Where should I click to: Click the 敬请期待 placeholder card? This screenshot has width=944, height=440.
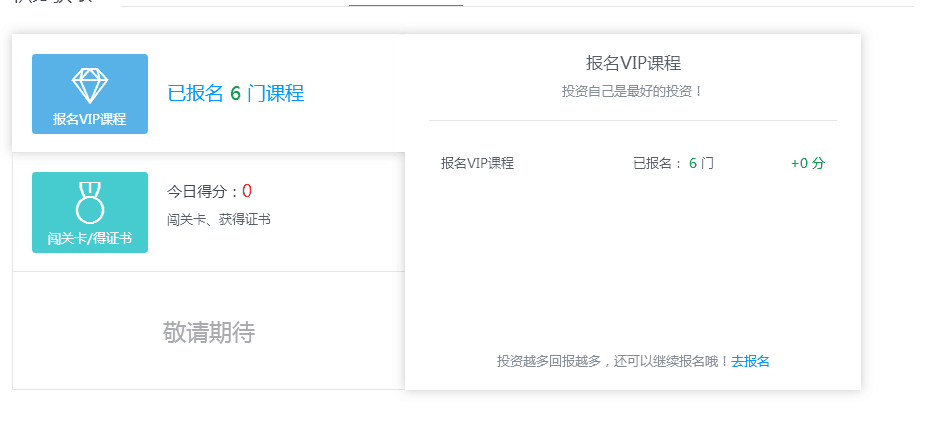tap(208, 332)
